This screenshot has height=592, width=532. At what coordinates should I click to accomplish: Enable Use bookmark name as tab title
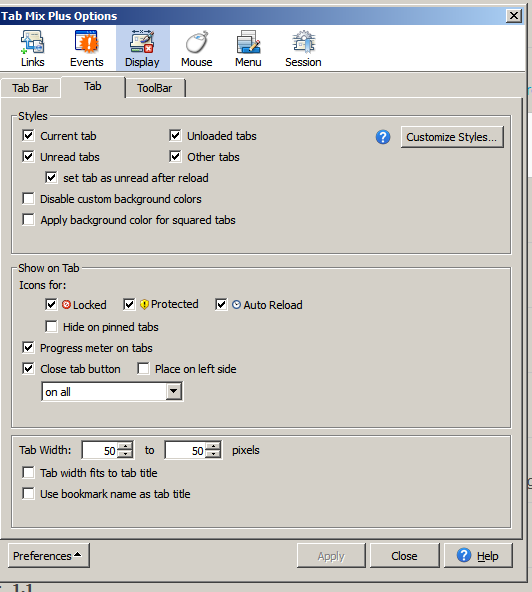(x=28, y=494)
